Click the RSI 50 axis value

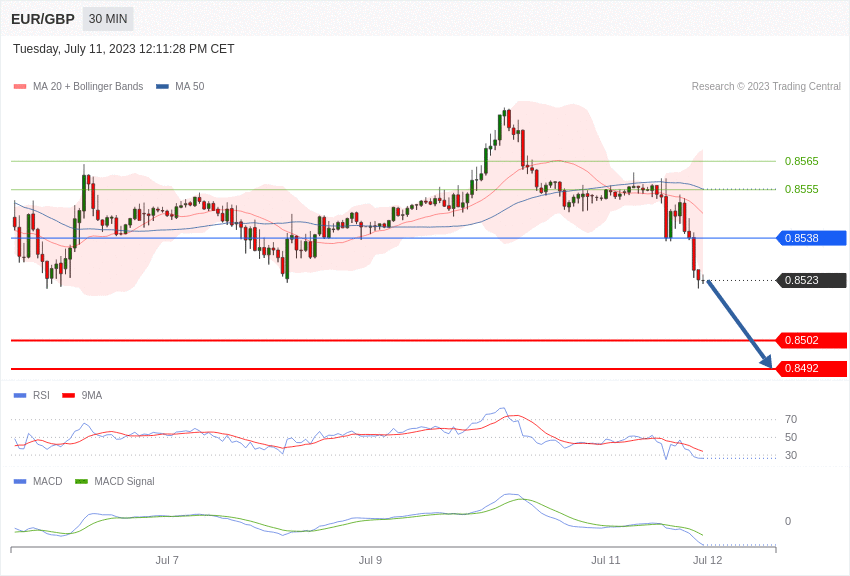791,437
